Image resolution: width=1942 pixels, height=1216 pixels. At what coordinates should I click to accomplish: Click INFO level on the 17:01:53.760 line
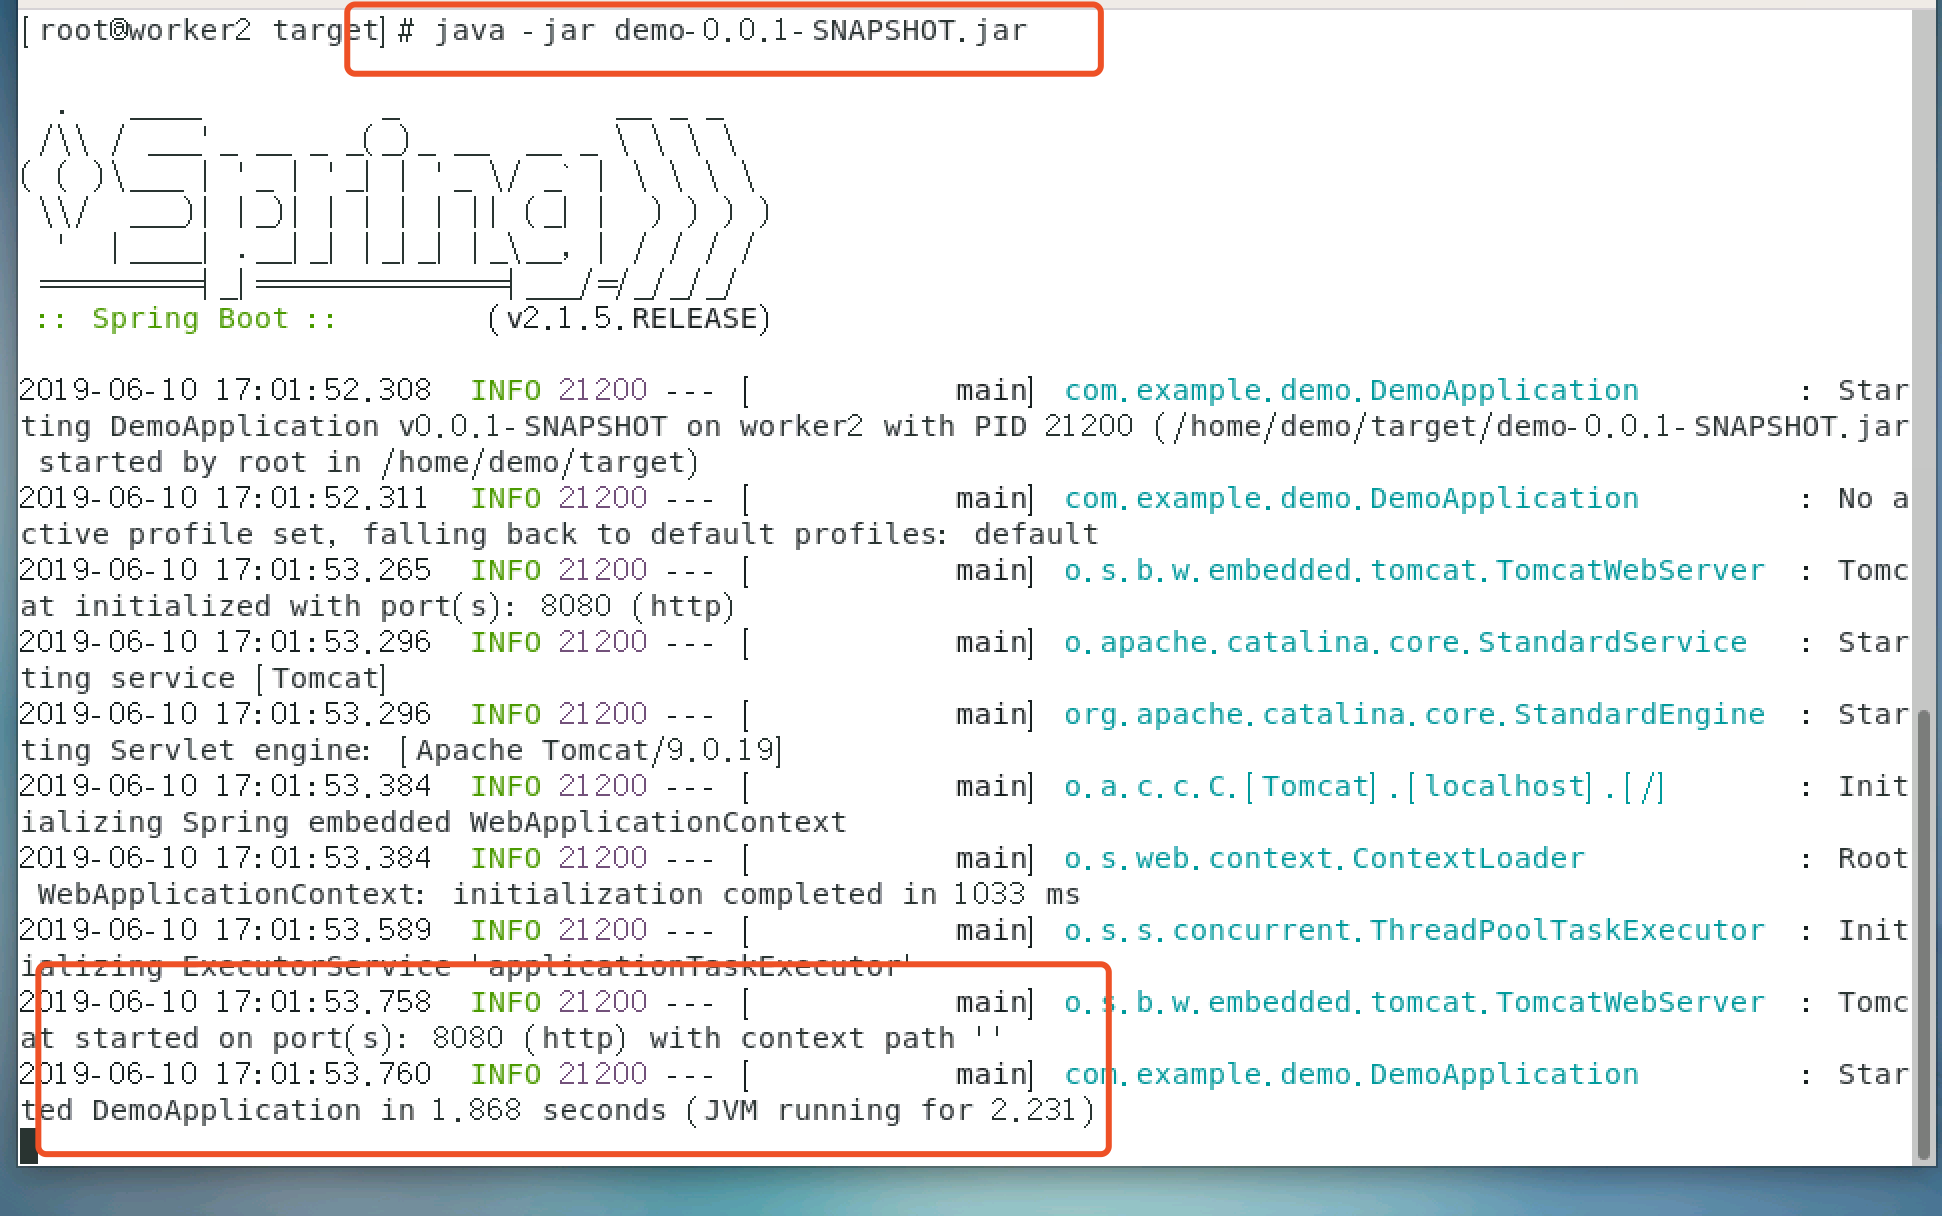pyautogui.click(x=506, y=1074)
